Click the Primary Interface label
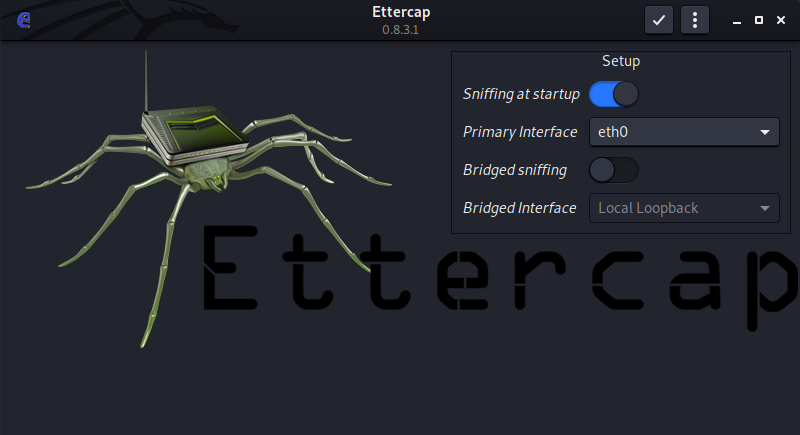Screen dimensions: 800x435 [x=520, y=132]
